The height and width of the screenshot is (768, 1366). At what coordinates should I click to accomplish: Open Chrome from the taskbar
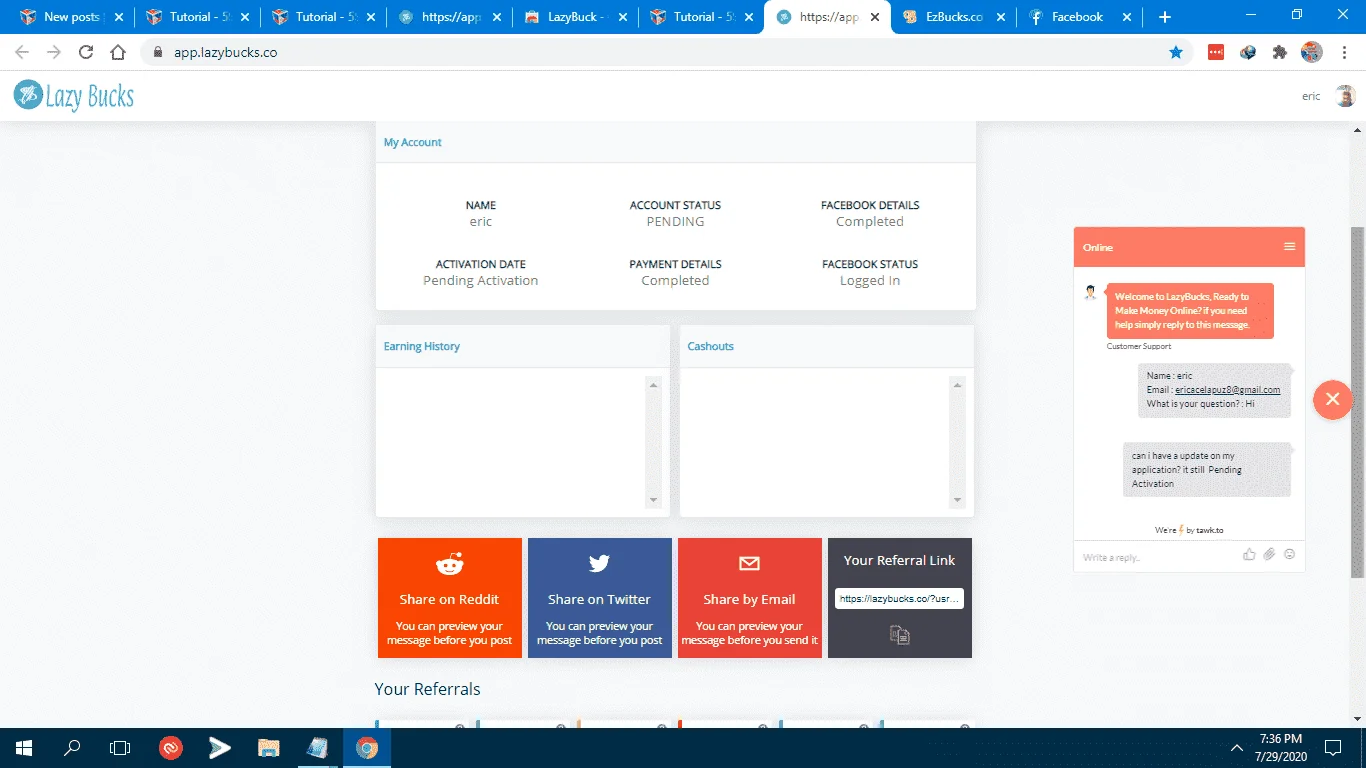(x=367, y=747)
